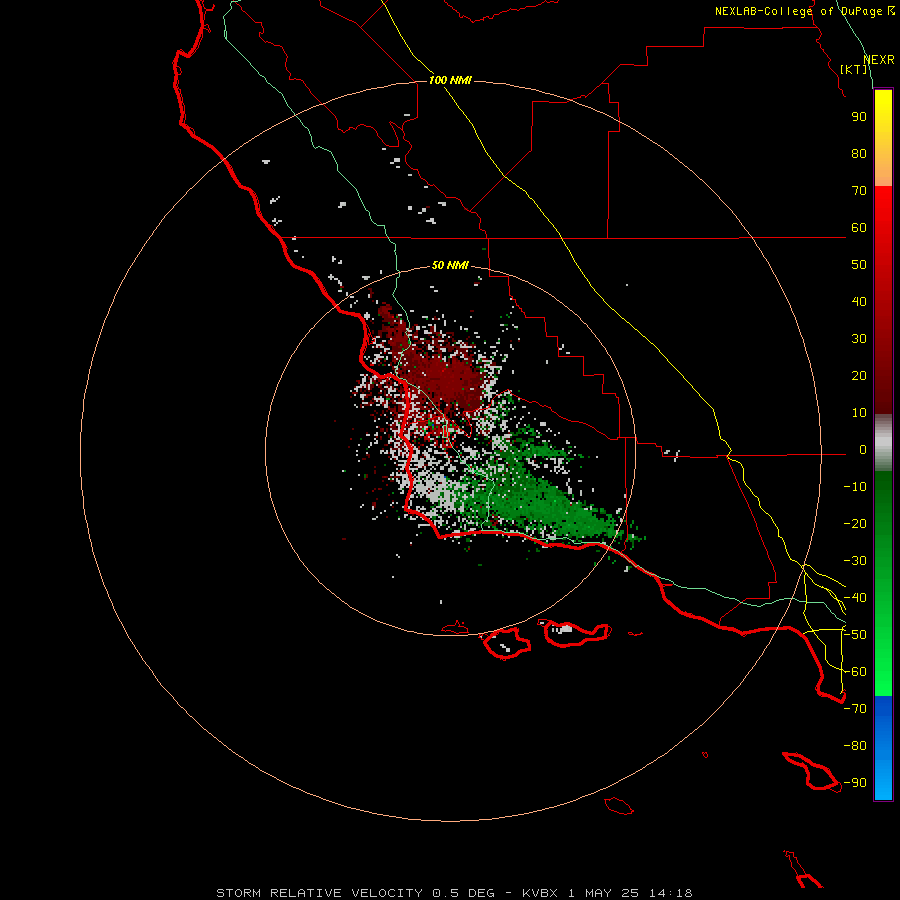Select the 20 scale label

coord(859,376)
